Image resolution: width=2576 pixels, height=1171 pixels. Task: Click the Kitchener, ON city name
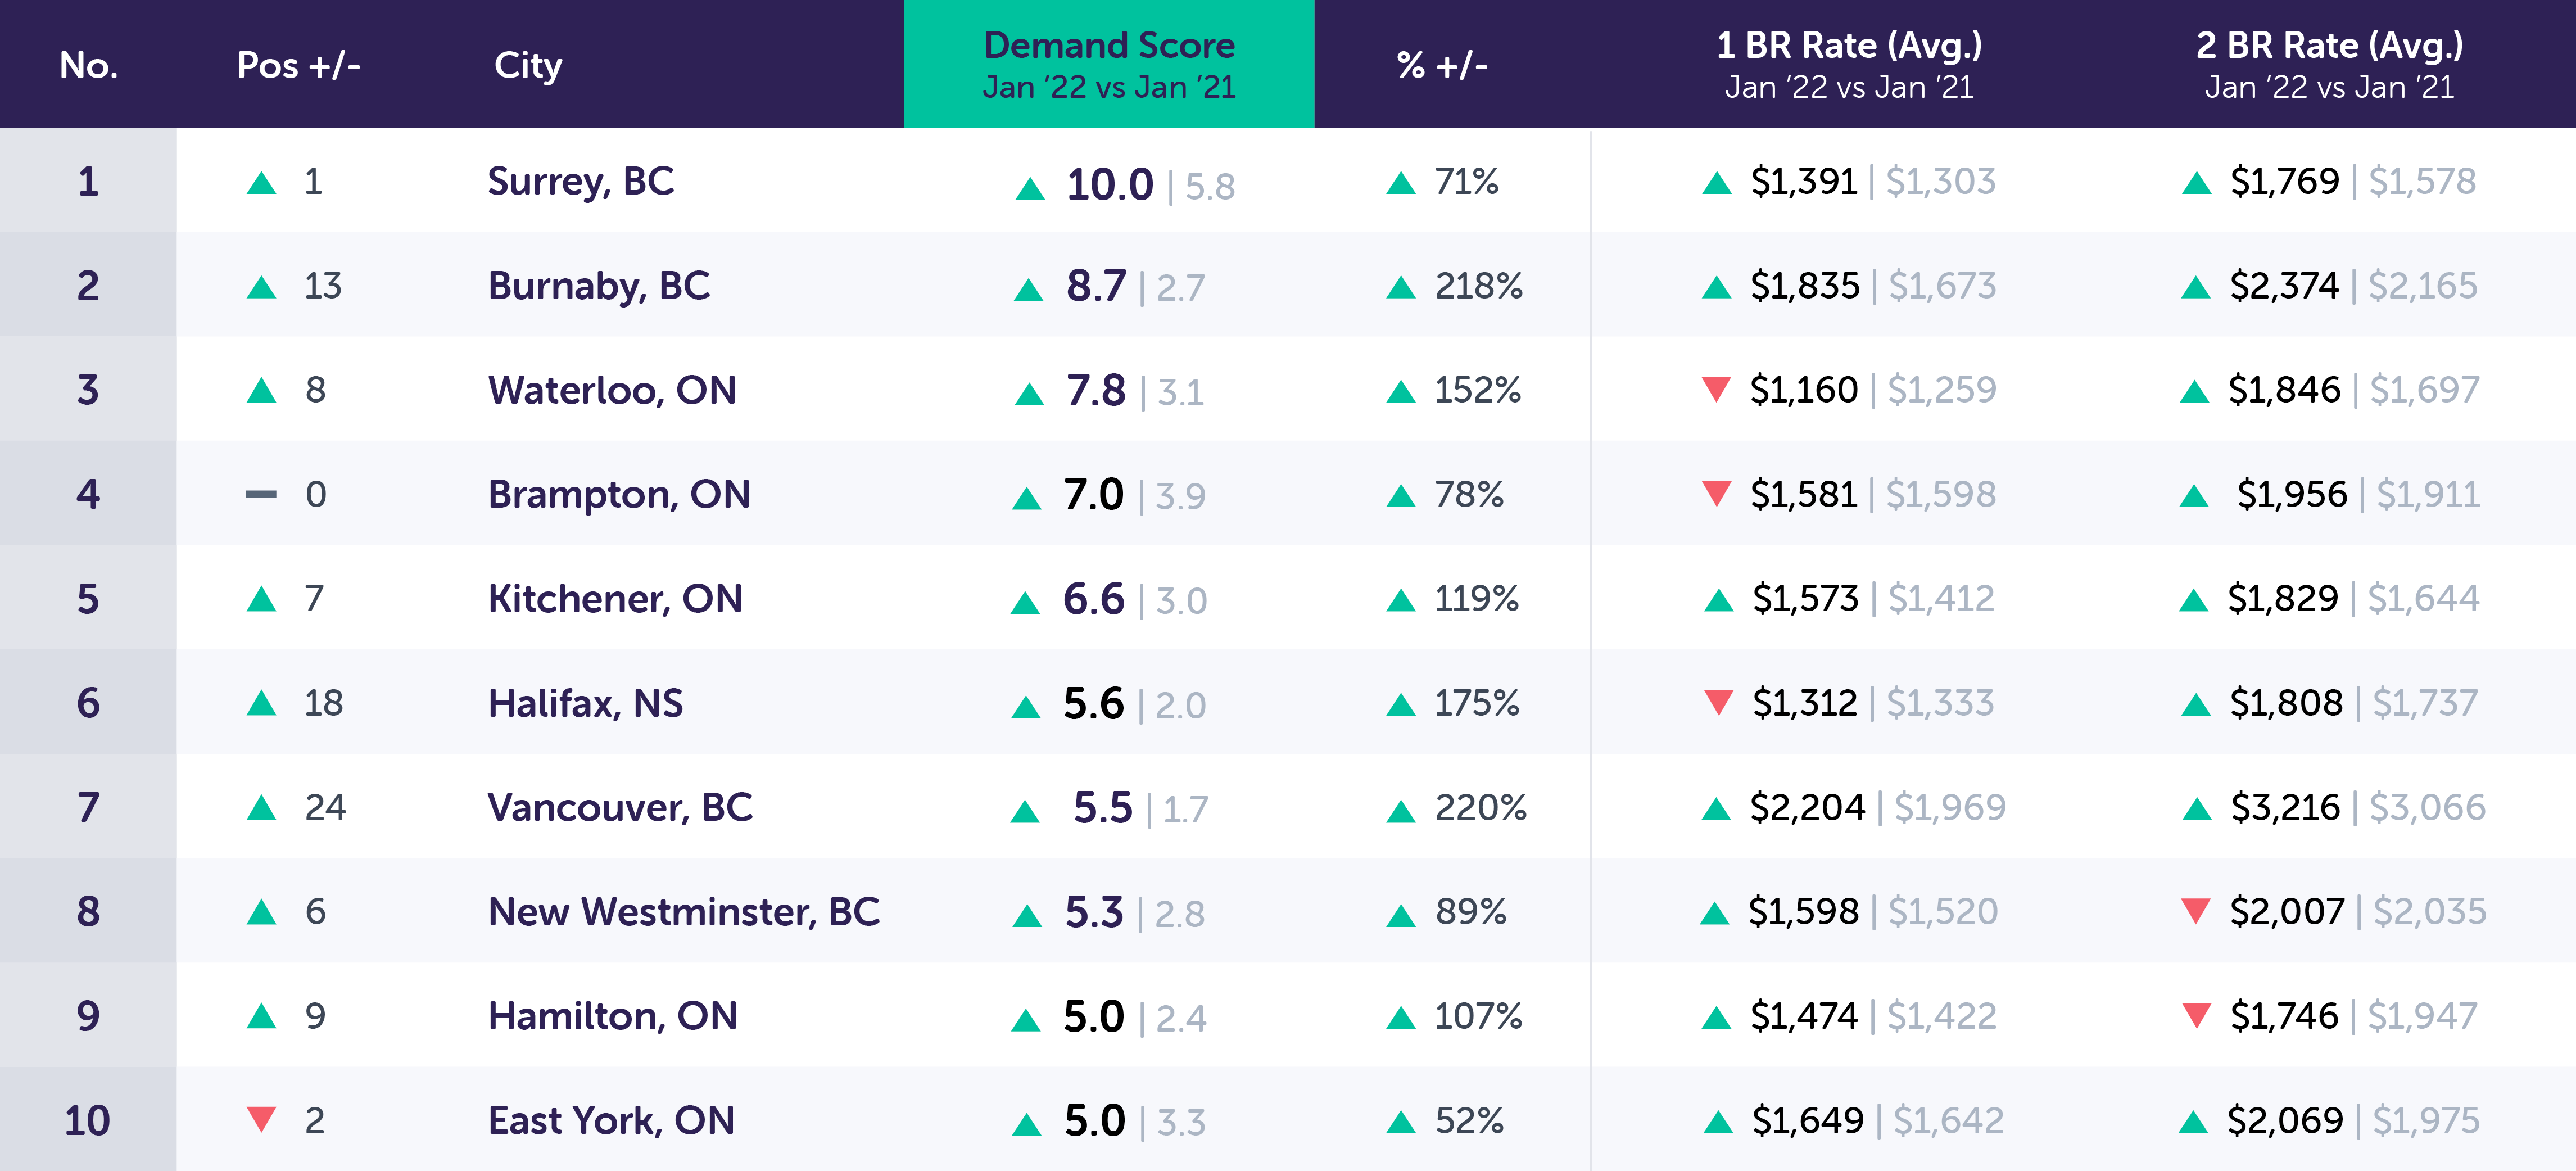click(x=615, y=599)
